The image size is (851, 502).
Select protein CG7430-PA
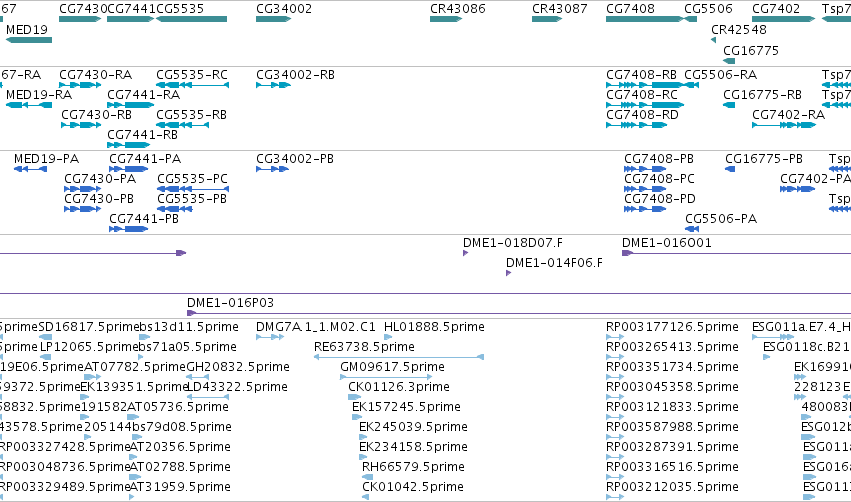tap(82, 189)
